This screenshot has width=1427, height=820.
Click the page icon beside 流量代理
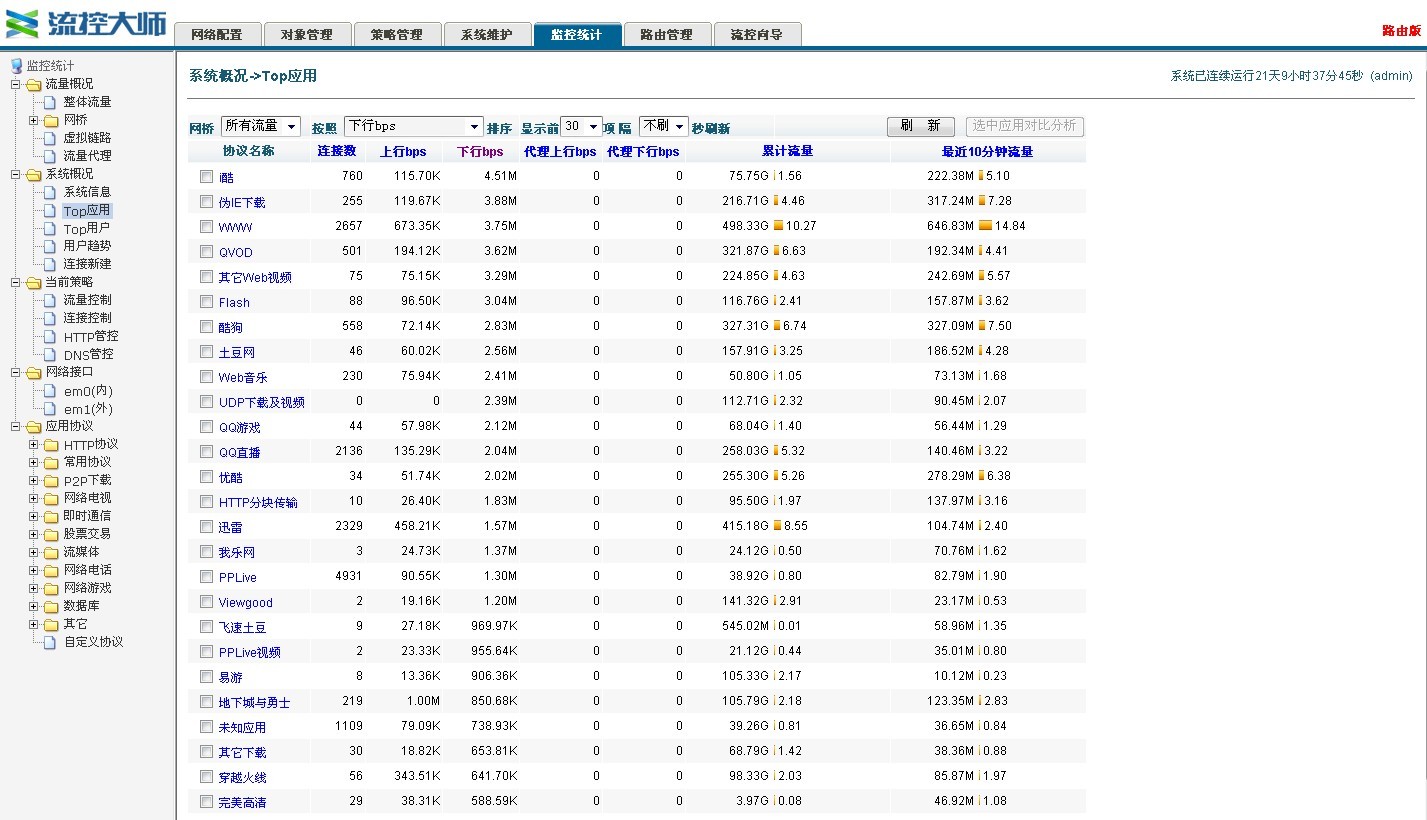[51, 156]
